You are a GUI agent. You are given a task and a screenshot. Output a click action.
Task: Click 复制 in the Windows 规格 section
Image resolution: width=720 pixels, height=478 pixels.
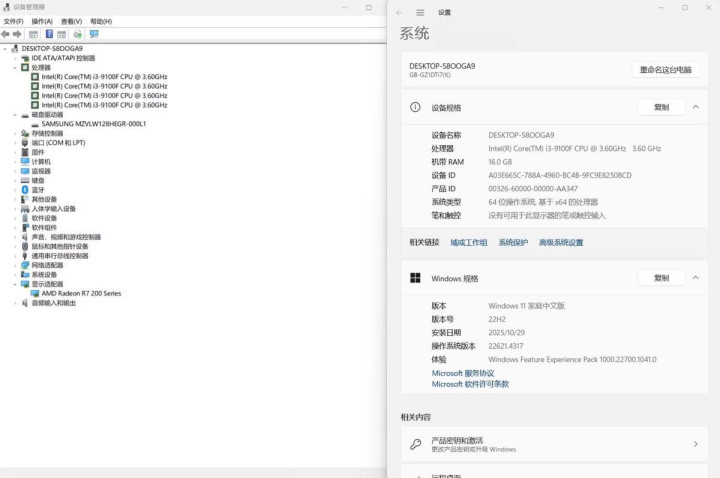pos(661,278)
